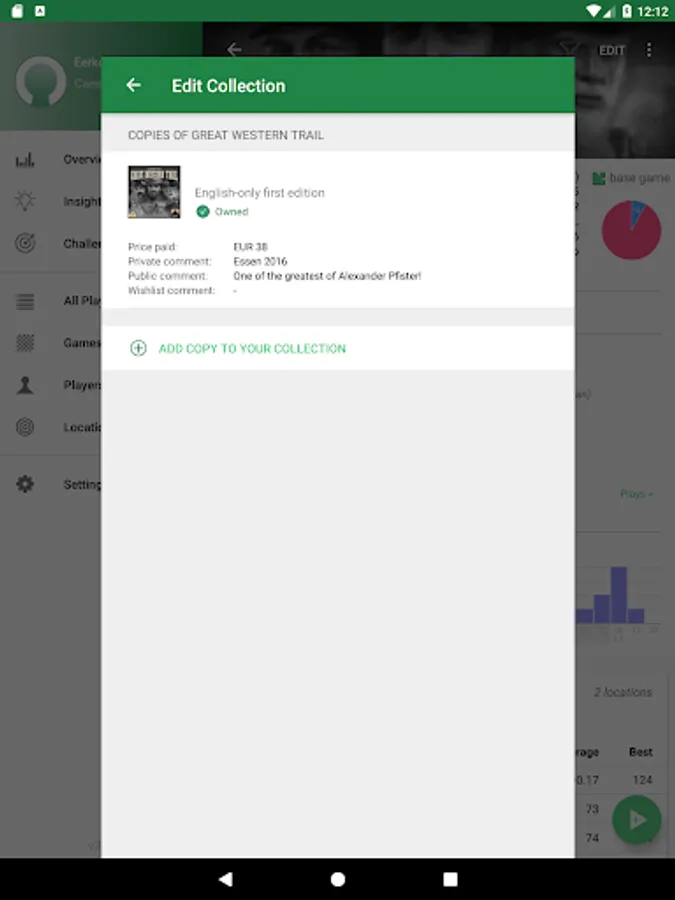The image size is (675, 900).
Task: Open Overview chart icon in sidebar
Action: pos(25,160)
